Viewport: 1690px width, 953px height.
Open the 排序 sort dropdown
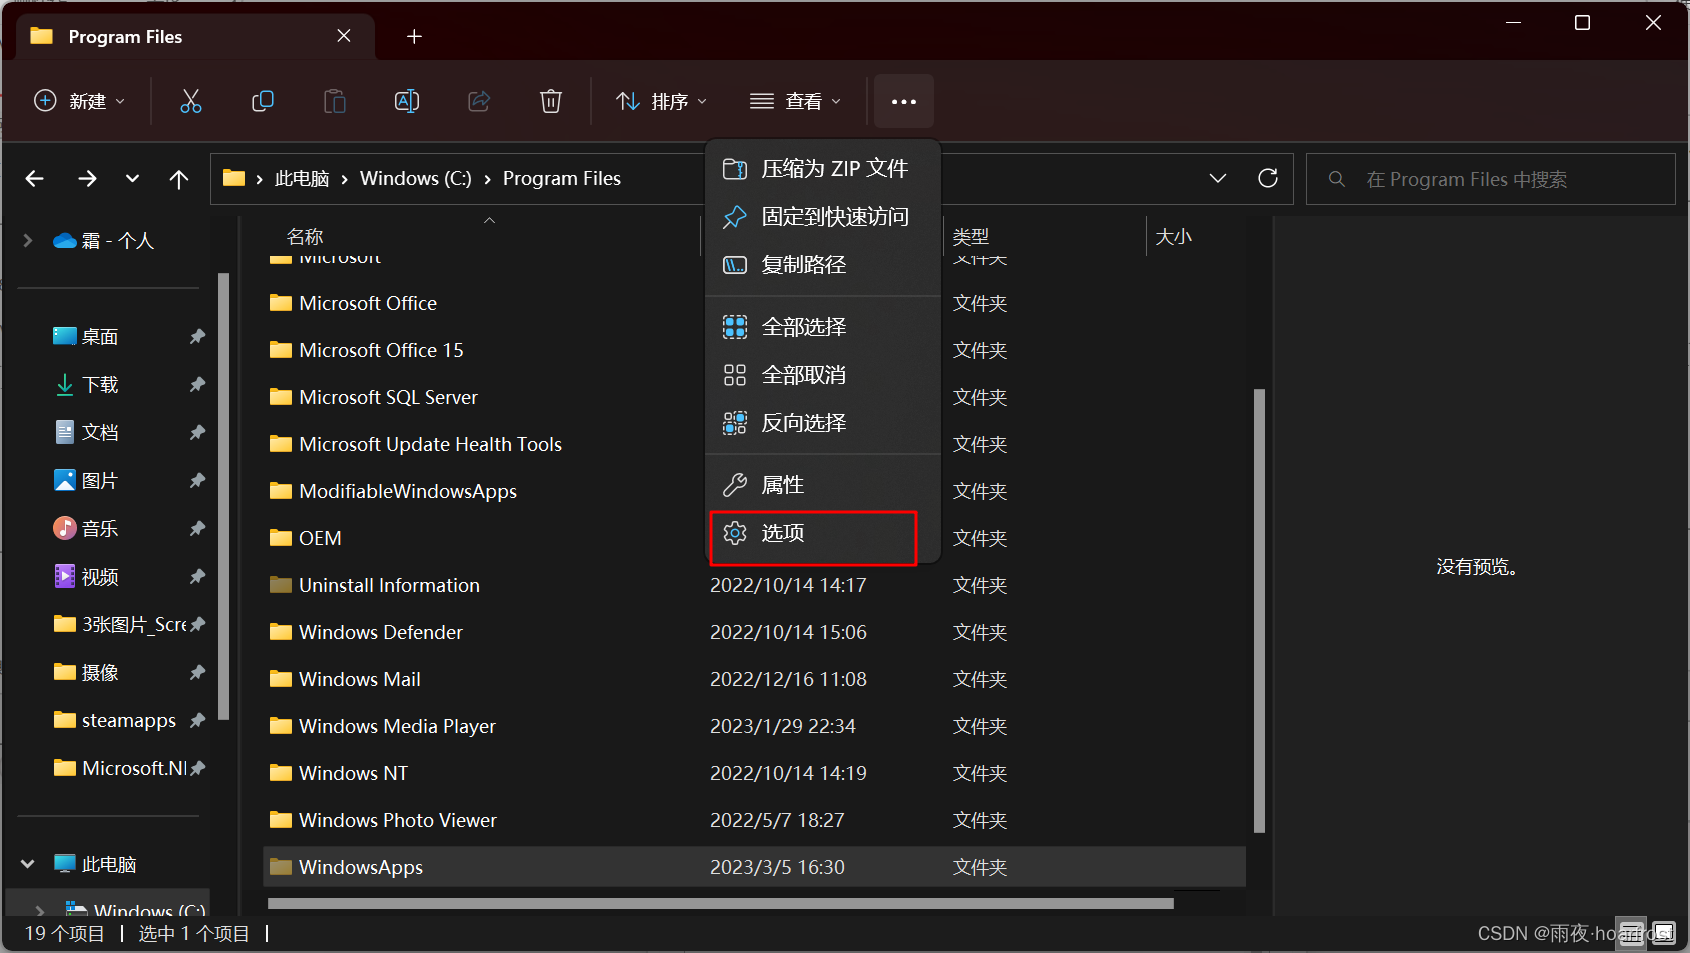(662, 101)
